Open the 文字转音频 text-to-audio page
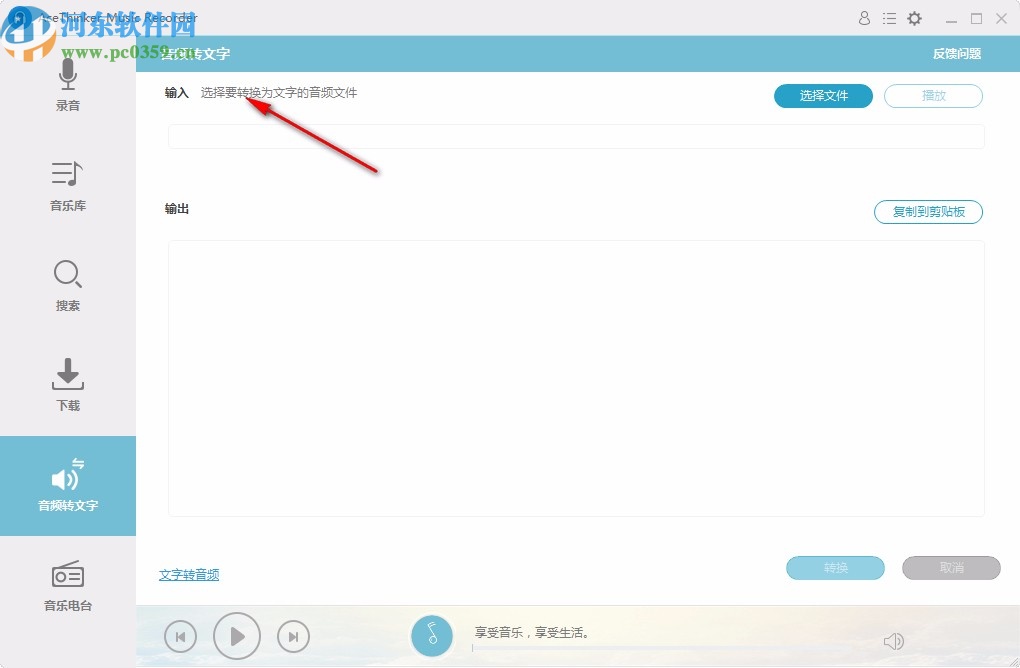 coord(189,574)
